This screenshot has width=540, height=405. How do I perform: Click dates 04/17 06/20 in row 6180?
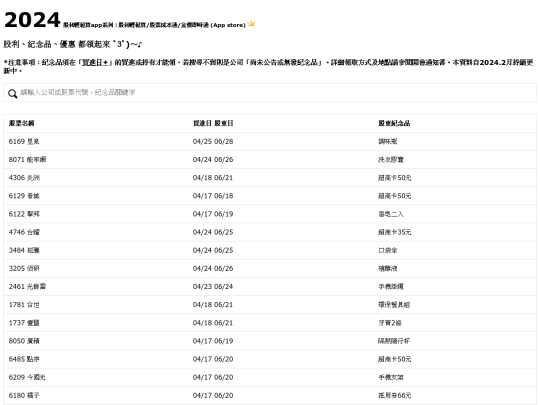pos(213,395)
